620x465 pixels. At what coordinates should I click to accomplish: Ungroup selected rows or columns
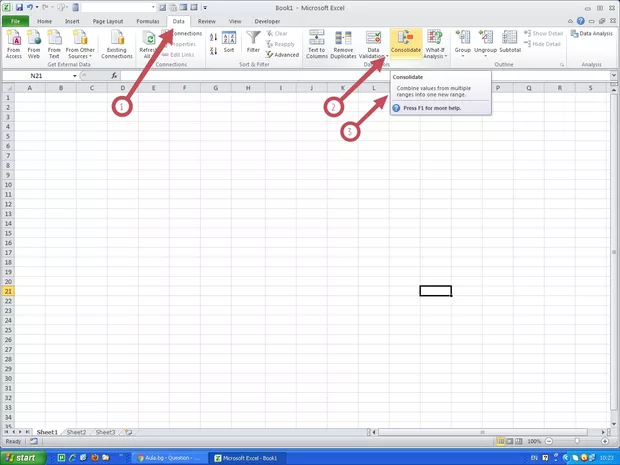point(485,43)
